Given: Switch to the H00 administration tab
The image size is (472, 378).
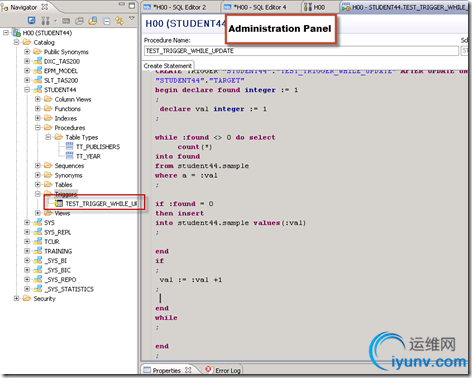Looking at the screenshot, I should coord(315,7).
